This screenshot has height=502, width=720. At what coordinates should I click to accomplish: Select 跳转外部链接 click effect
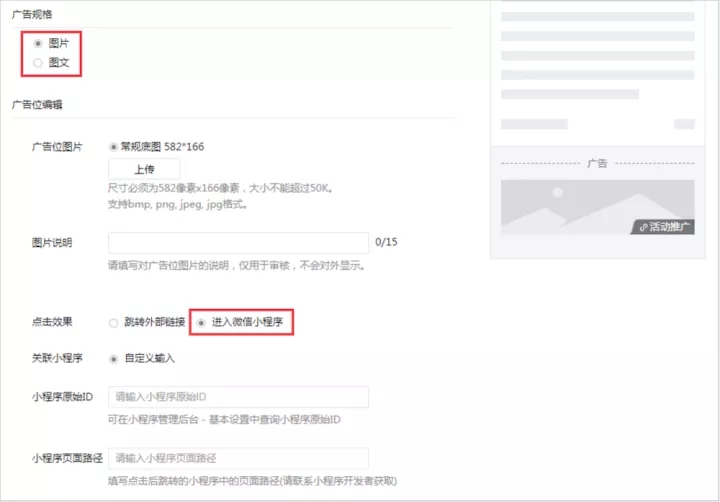113,323
